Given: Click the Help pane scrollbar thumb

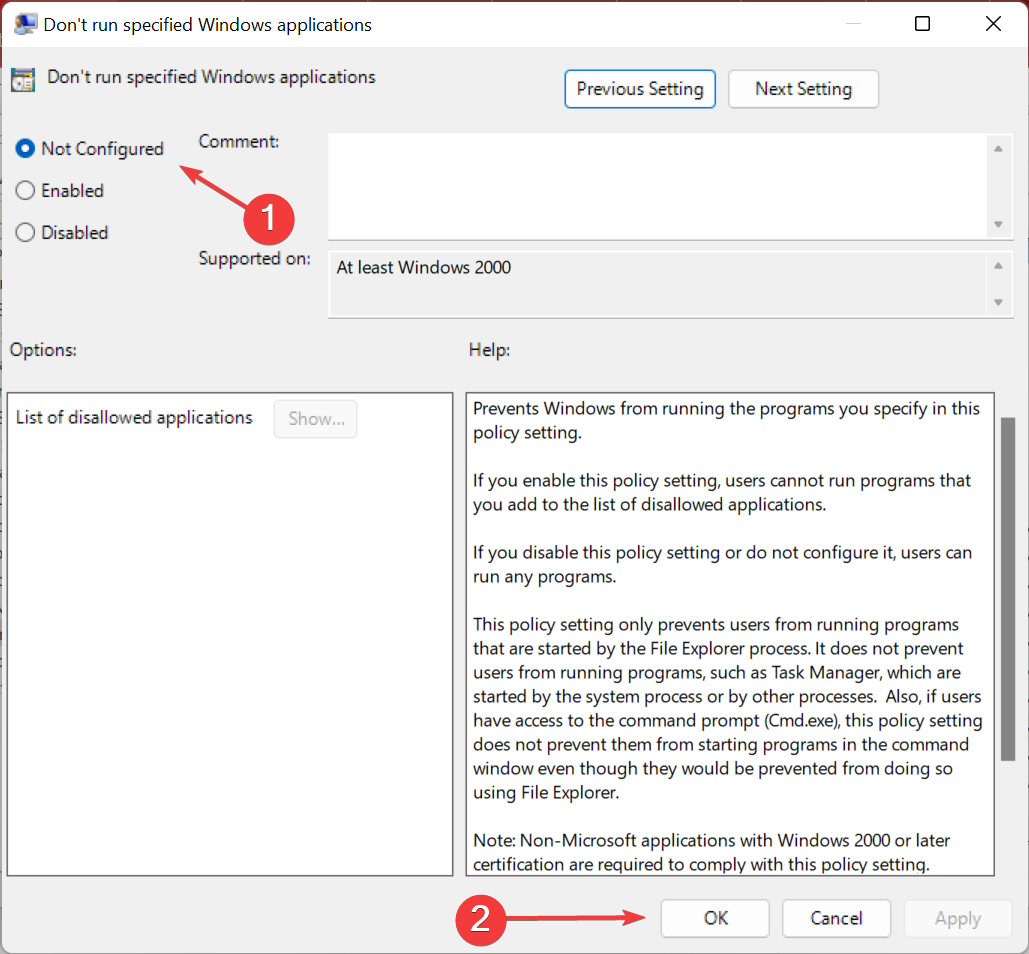Looking at the screenshot, I should coord(1007,589).
